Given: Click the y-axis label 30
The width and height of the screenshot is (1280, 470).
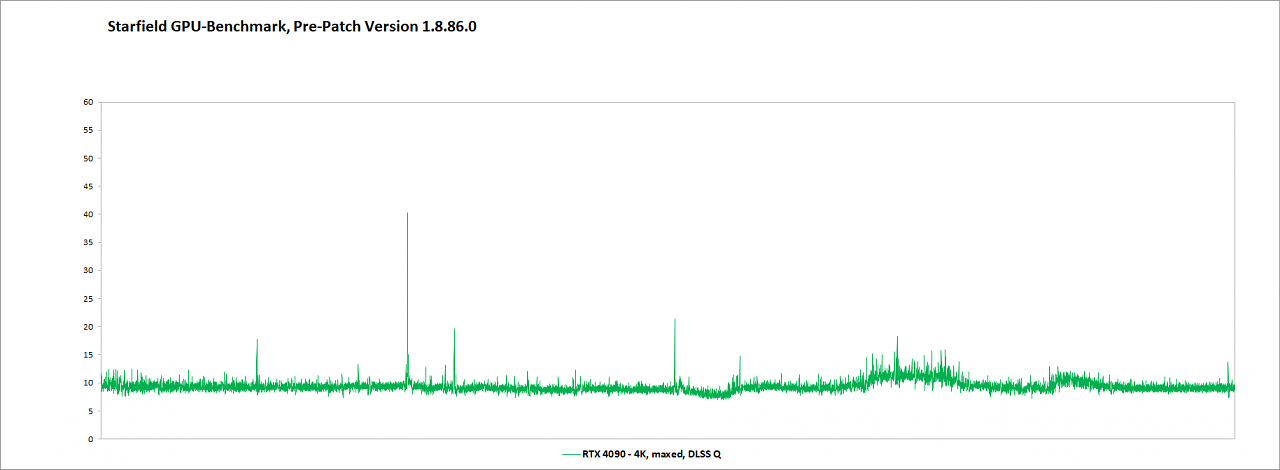Looking at the screenshot, I should point(88,270).
